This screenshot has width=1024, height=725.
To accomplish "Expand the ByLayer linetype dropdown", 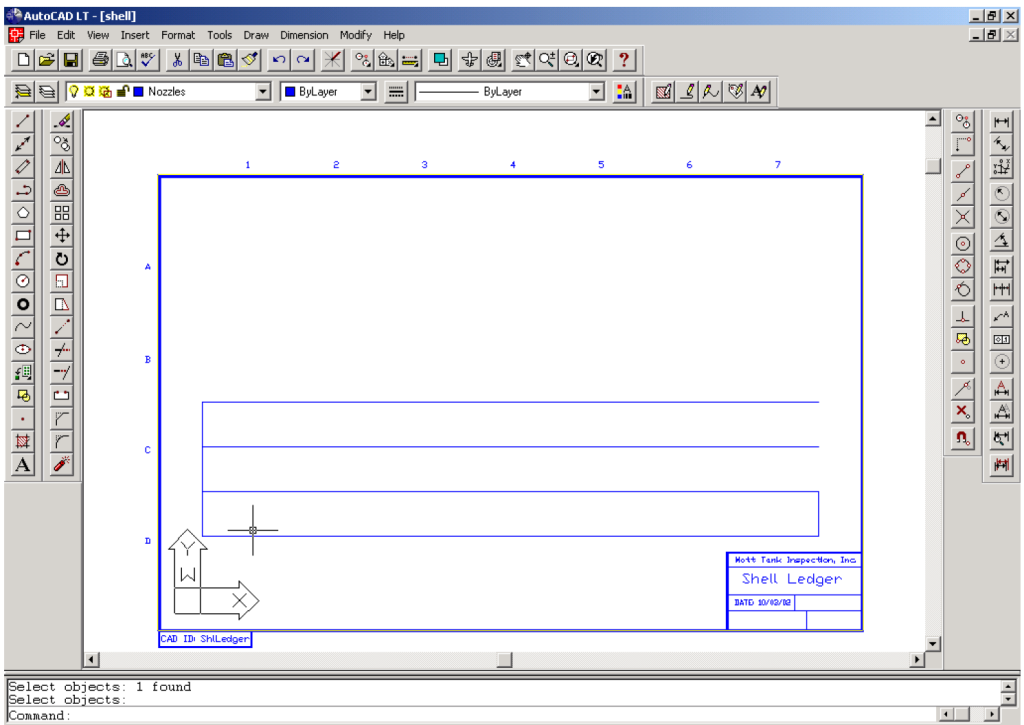I will [x=597, y=91].
